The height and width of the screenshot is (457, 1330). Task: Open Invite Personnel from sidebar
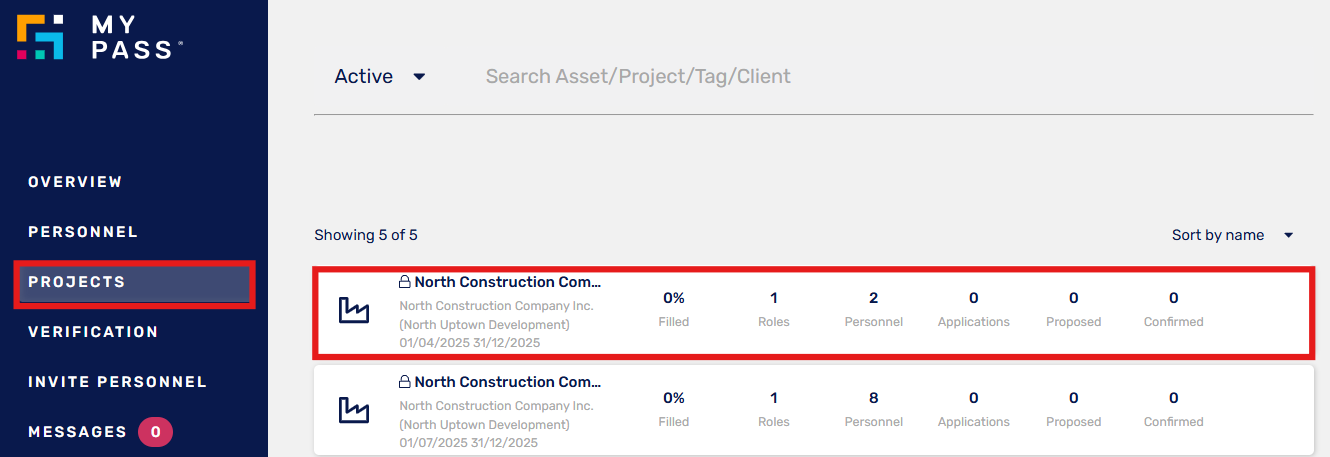click(117, 382)
